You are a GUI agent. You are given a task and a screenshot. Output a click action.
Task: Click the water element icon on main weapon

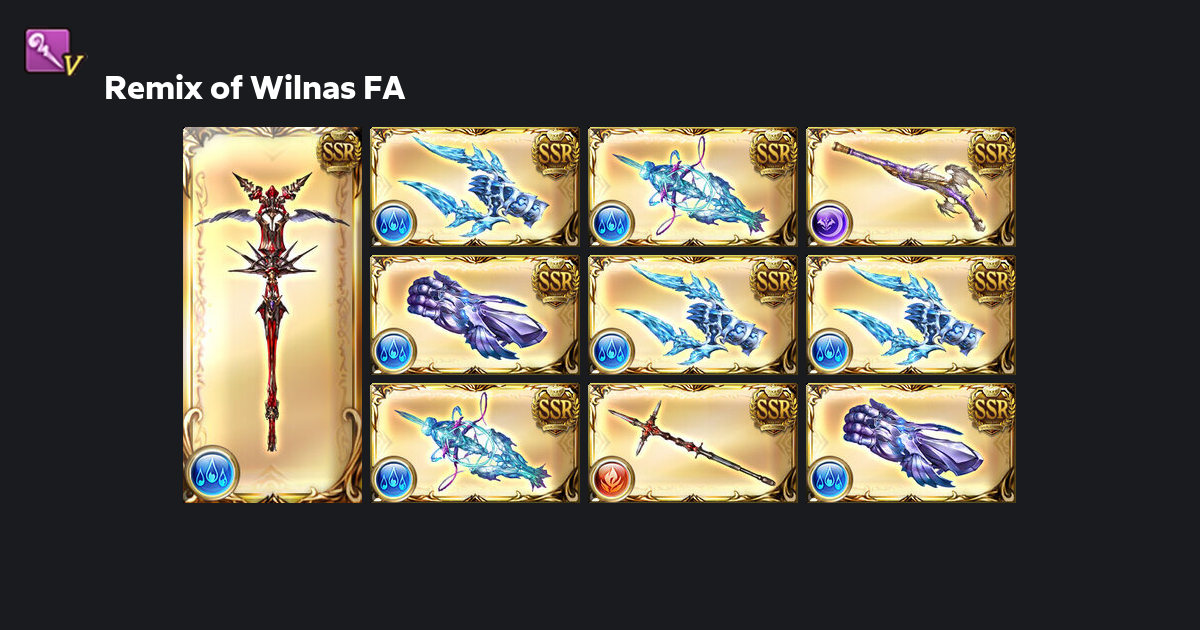[212, 471]
